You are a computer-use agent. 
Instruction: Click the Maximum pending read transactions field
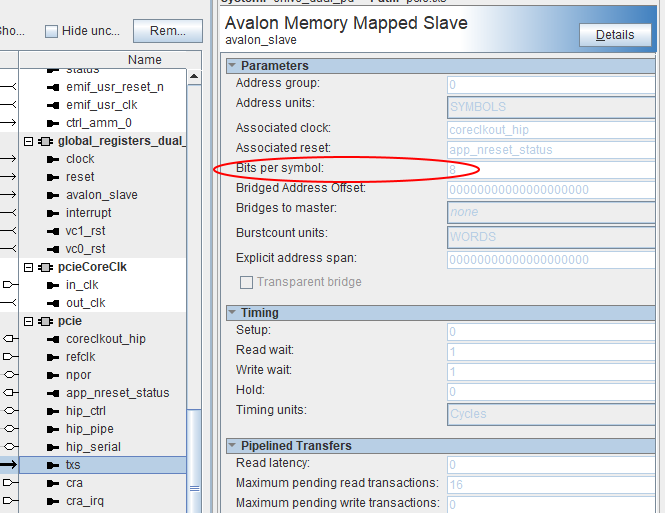tap(551, 485)
